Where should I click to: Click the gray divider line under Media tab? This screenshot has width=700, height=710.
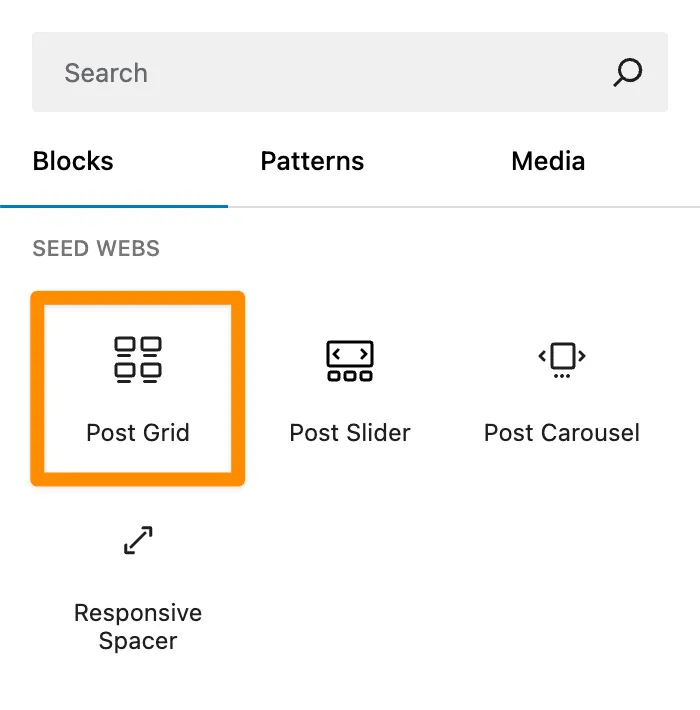pos(548,207)
